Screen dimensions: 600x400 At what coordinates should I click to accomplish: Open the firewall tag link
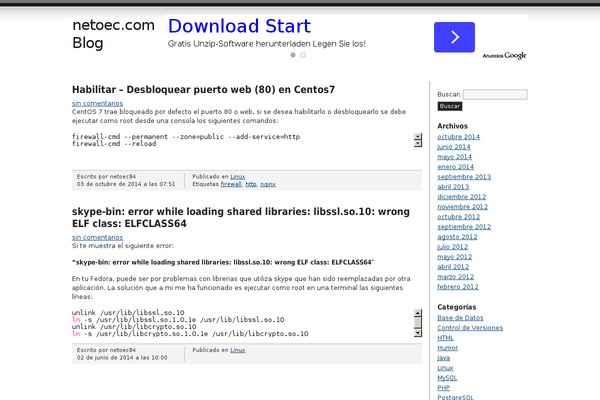(x=231, y=184)
